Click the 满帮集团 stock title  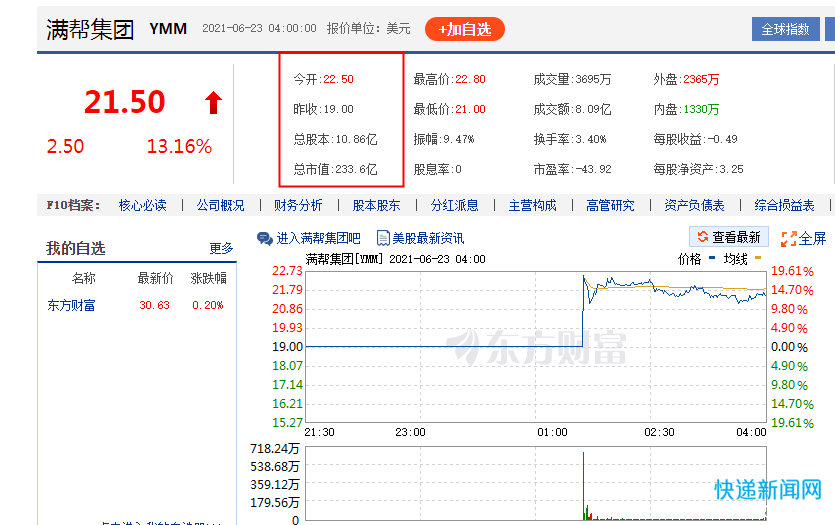tap(90, 29)
